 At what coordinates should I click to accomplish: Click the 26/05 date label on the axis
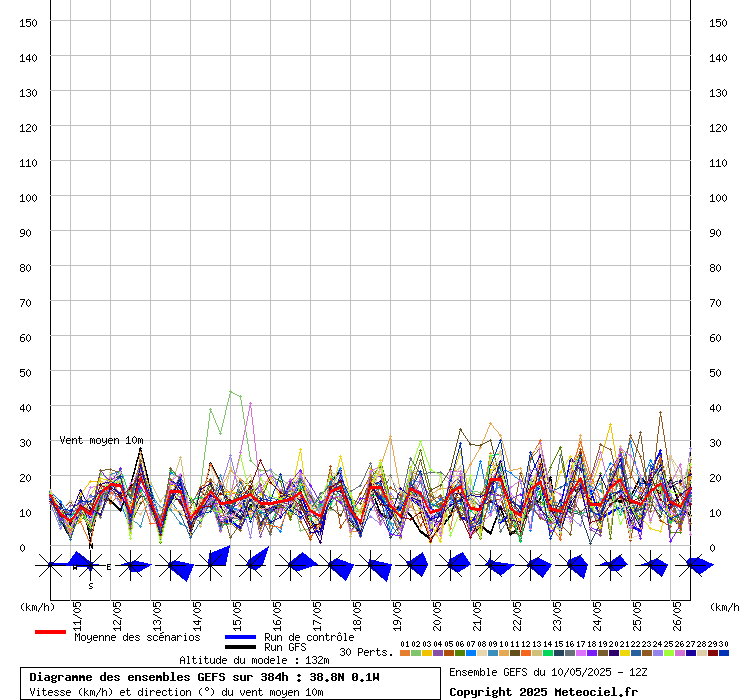(677, 616)
